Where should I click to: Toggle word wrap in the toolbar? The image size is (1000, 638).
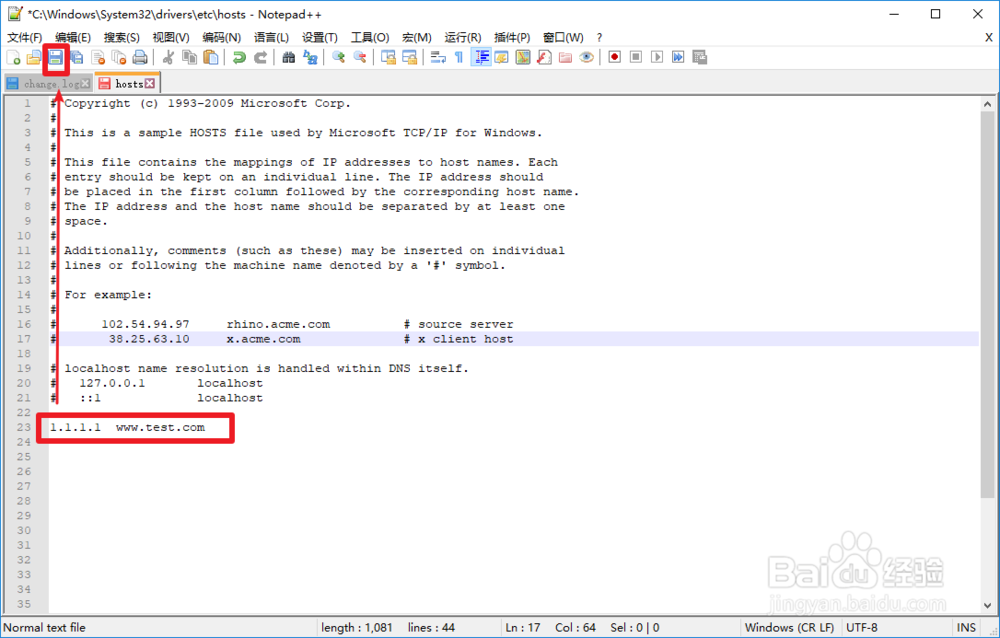click(438, 57)
